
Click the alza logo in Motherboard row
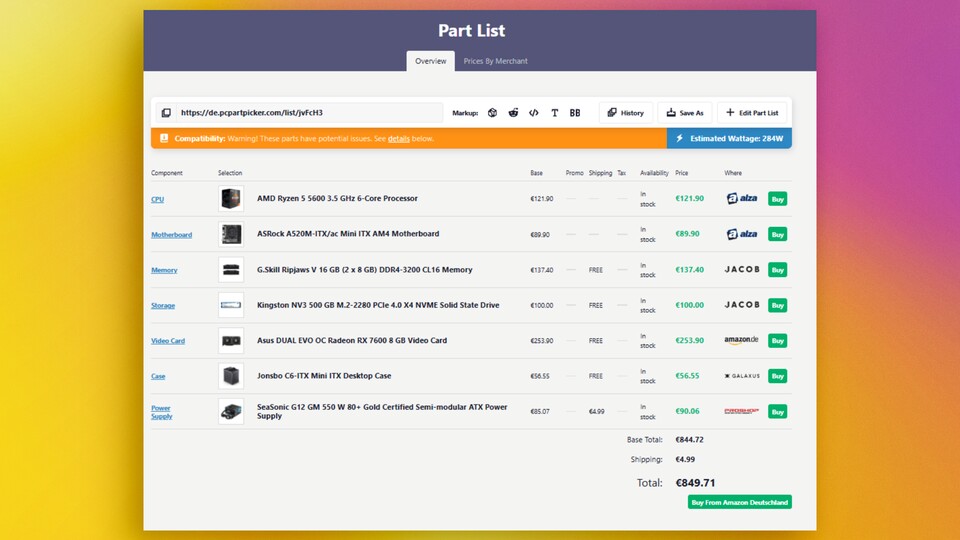tap(742, 234)
